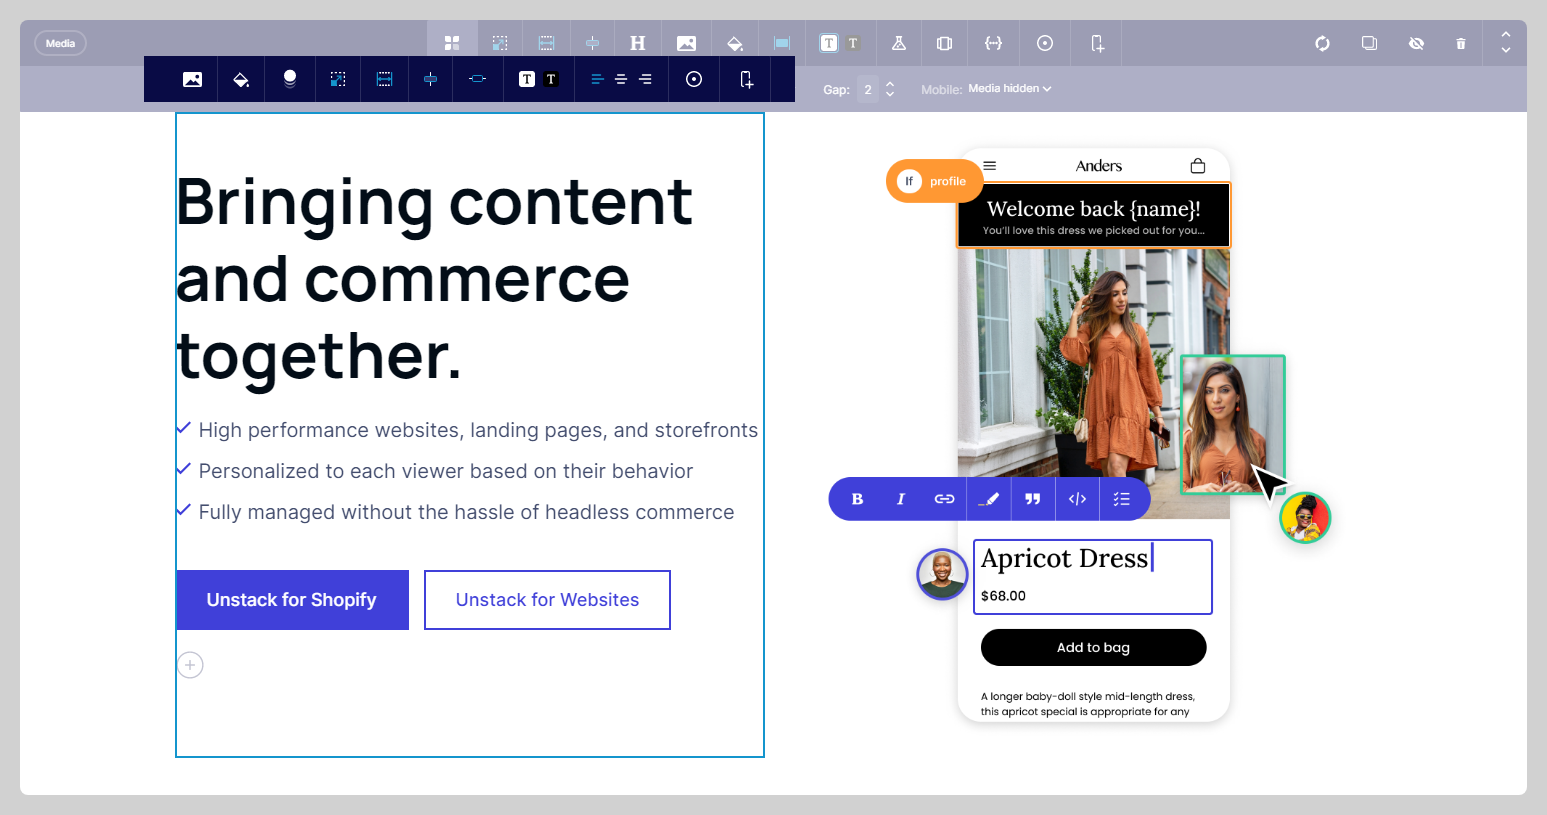This screenshot has height=815, width=1547.
Task: Click the paint bucket icon in dark toolbar
Action: click(x=241, y=79)
